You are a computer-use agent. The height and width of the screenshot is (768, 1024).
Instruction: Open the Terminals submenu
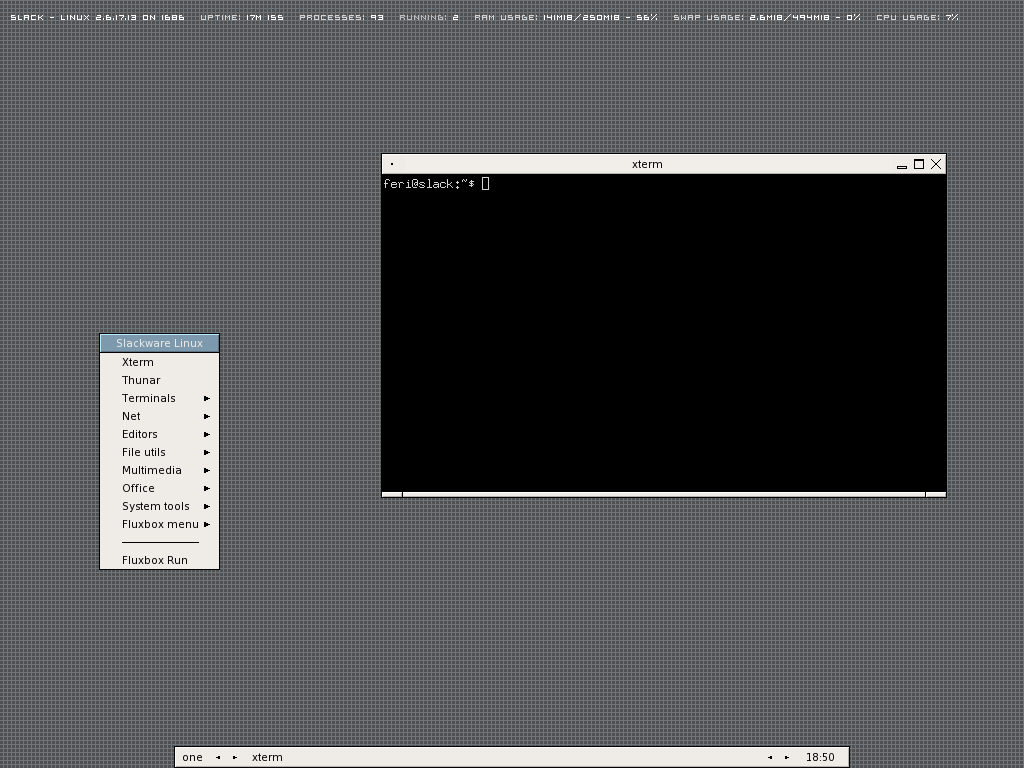tap(159, 398)
